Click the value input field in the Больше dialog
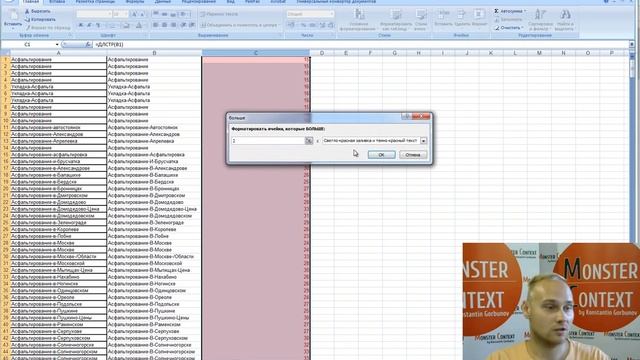This screenshot has height=360, width=640. pos(268,140)
